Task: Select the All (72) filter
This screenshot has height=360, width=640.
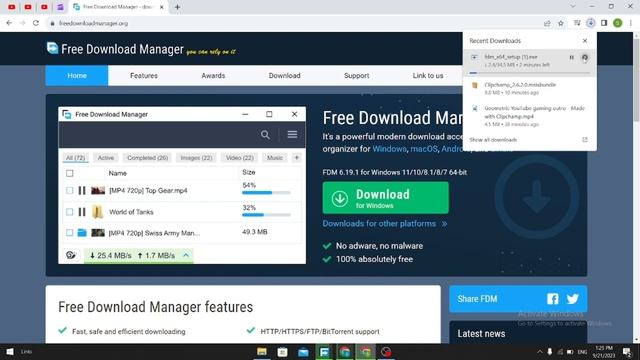Action: tap(76, 158)
